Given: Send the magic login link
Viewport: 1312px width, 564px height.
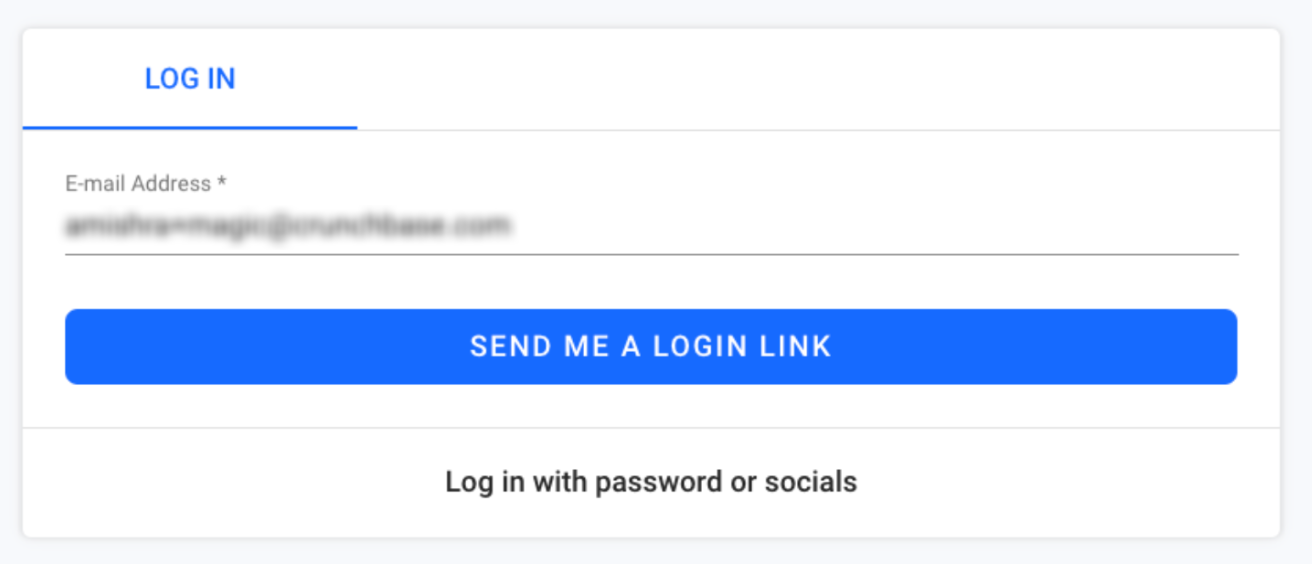Looking at the screenshot, I should pyautogui.click(x=651, y=346).
